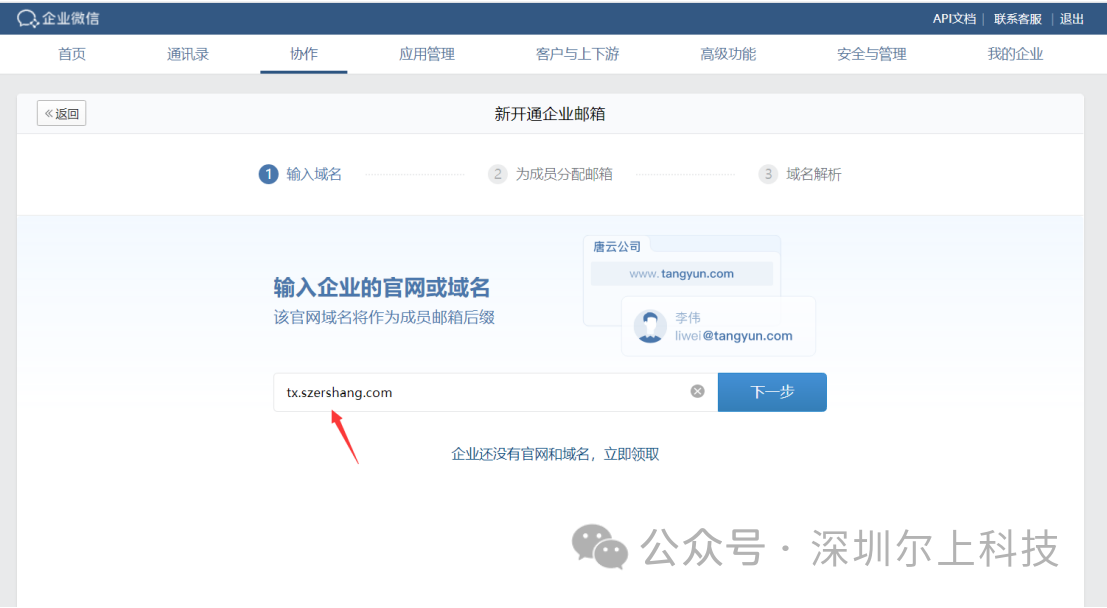The width and height of the screenshot is (1107, 608).
Task: Open the 我的企业 tab
Action: point(1015,54)
